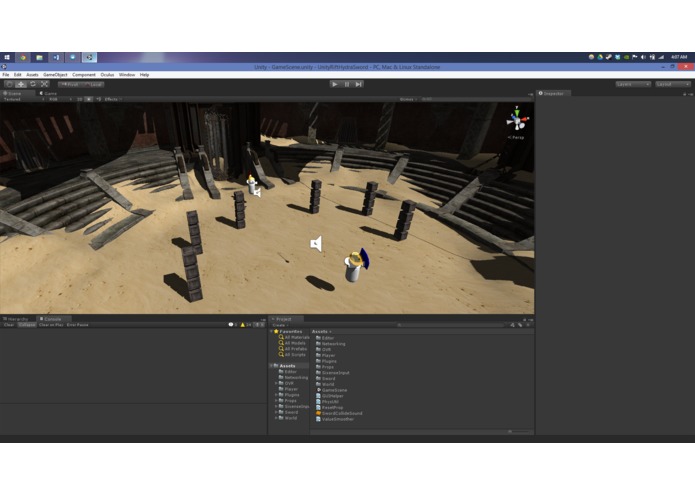Adjust the Project icon size slider
695x494 pixels.
point(517,431)
